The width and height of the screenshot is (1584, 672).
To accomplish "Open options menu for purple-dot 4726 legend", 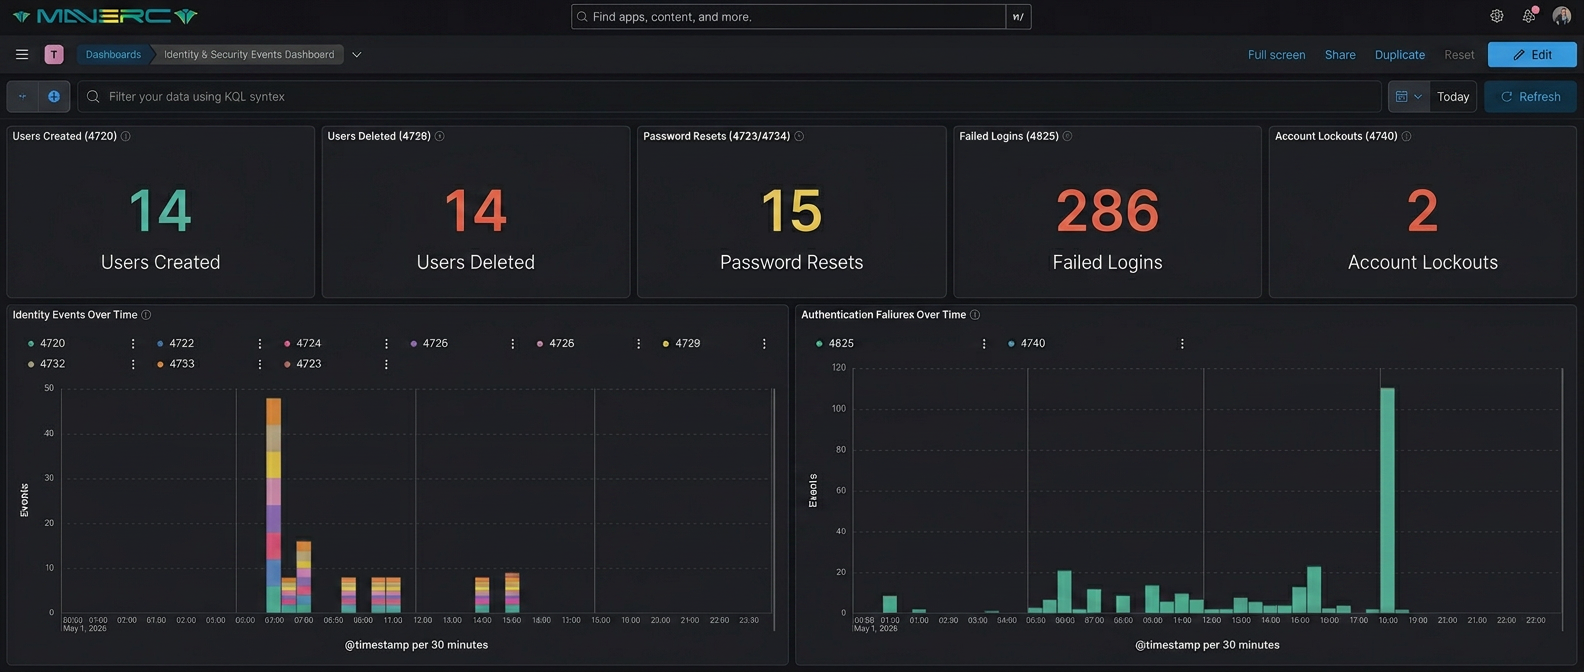I will coord(513,344).
